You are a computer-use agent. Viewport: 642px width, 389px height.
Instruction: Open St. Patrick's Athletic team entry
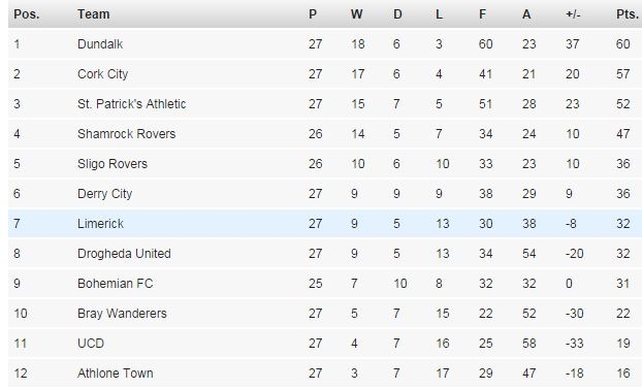tap(131, 104)
